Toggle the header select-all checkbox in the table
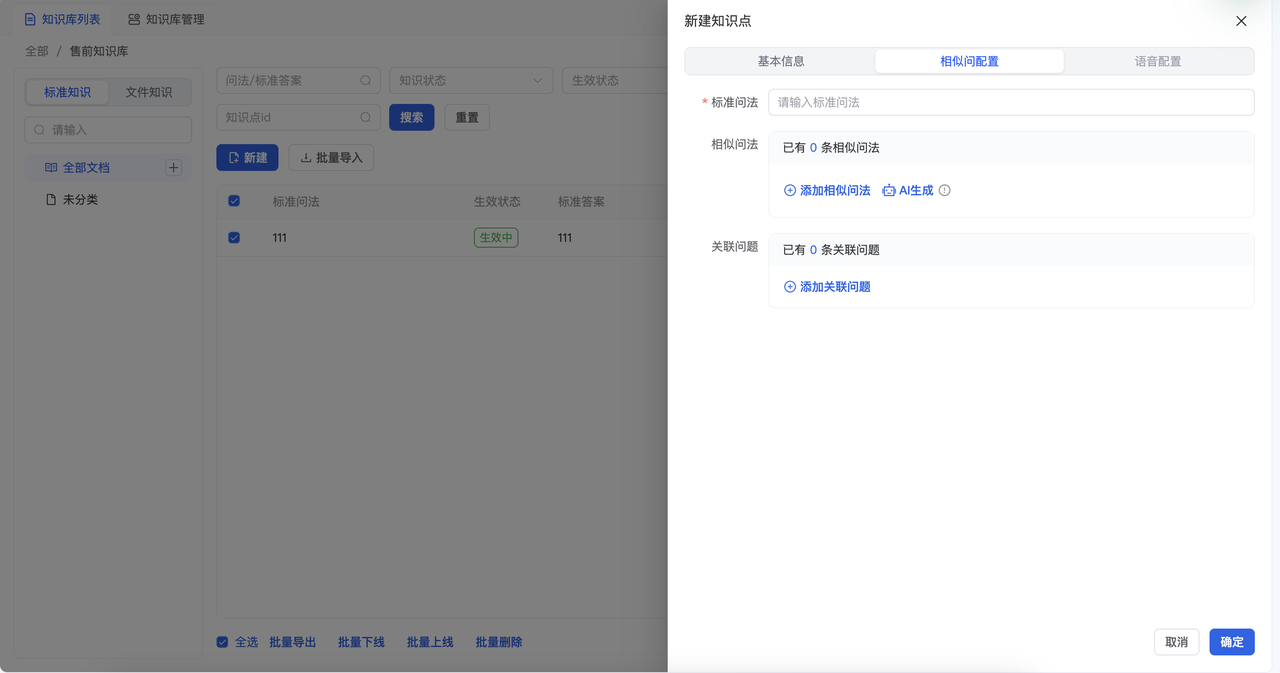The width and height of the screenshot is (1280, 673). pyautogui.click(x=234, y=201)
